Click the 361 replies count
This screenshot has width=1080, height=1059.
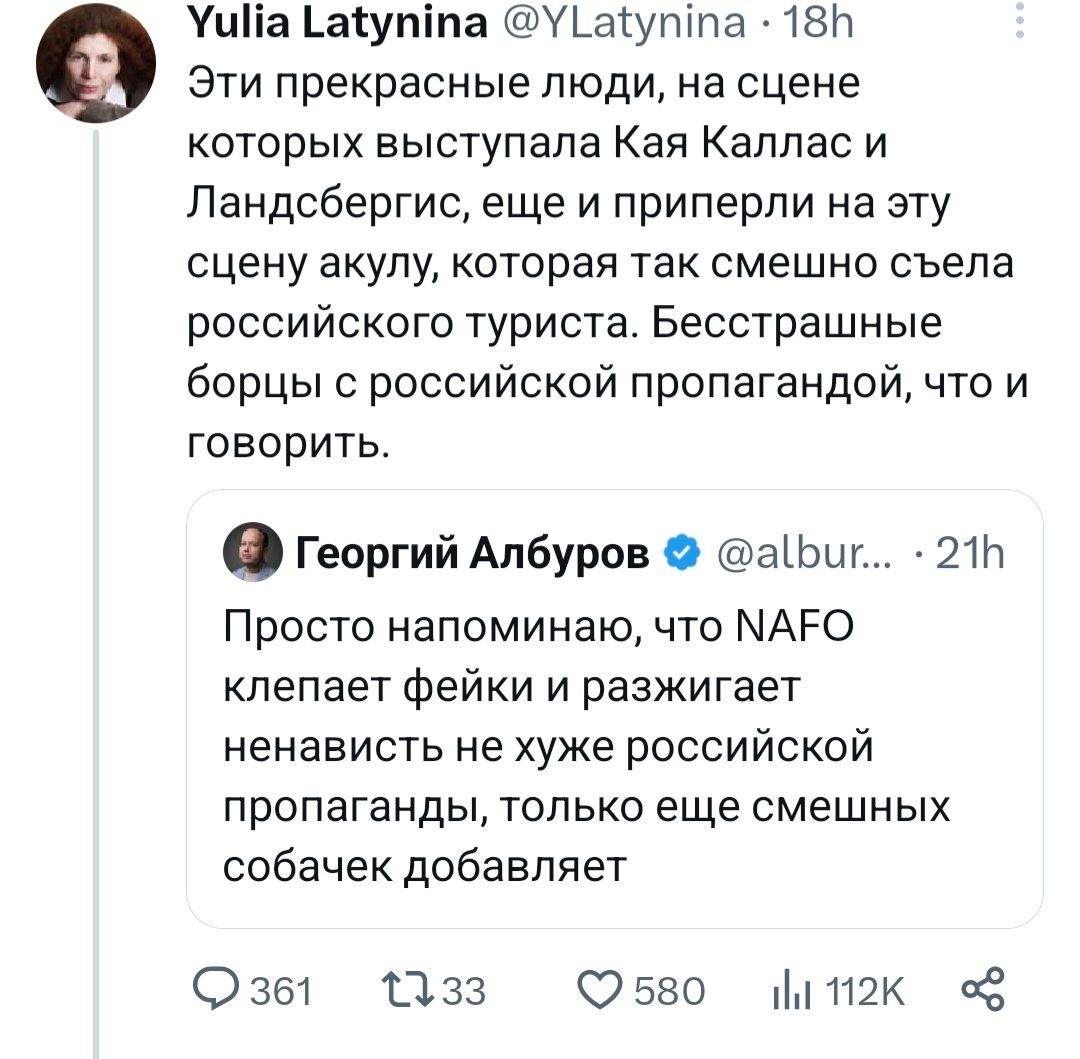pos(279,992)
